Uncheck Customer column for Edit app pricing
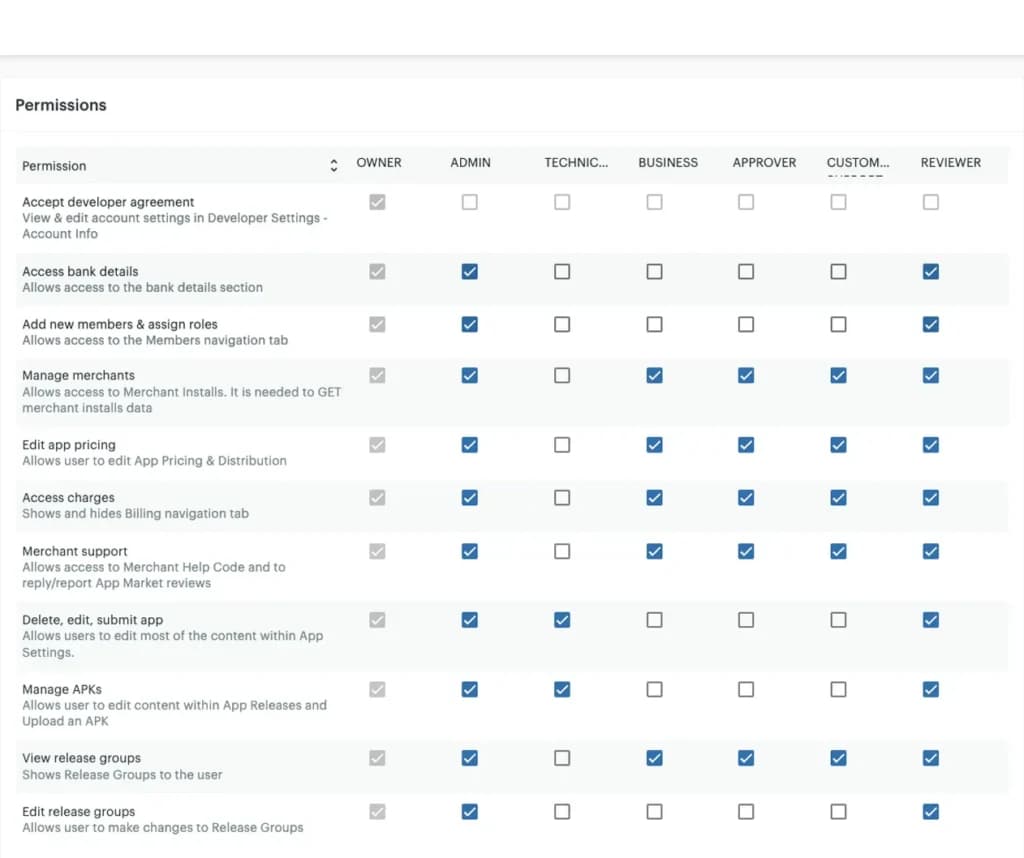Screen dimensions: 1024x858 [839, 445]
